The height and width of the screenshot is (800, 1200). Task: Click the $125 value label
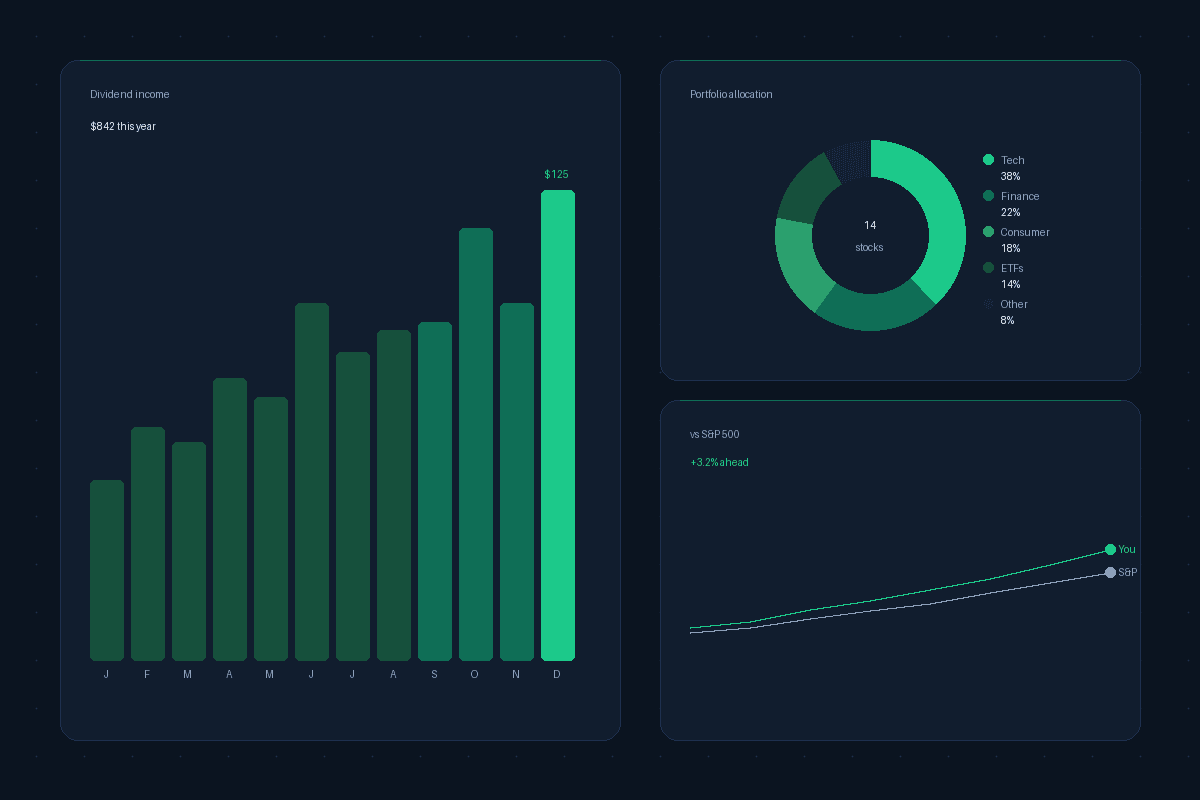[x=556, y=174]
